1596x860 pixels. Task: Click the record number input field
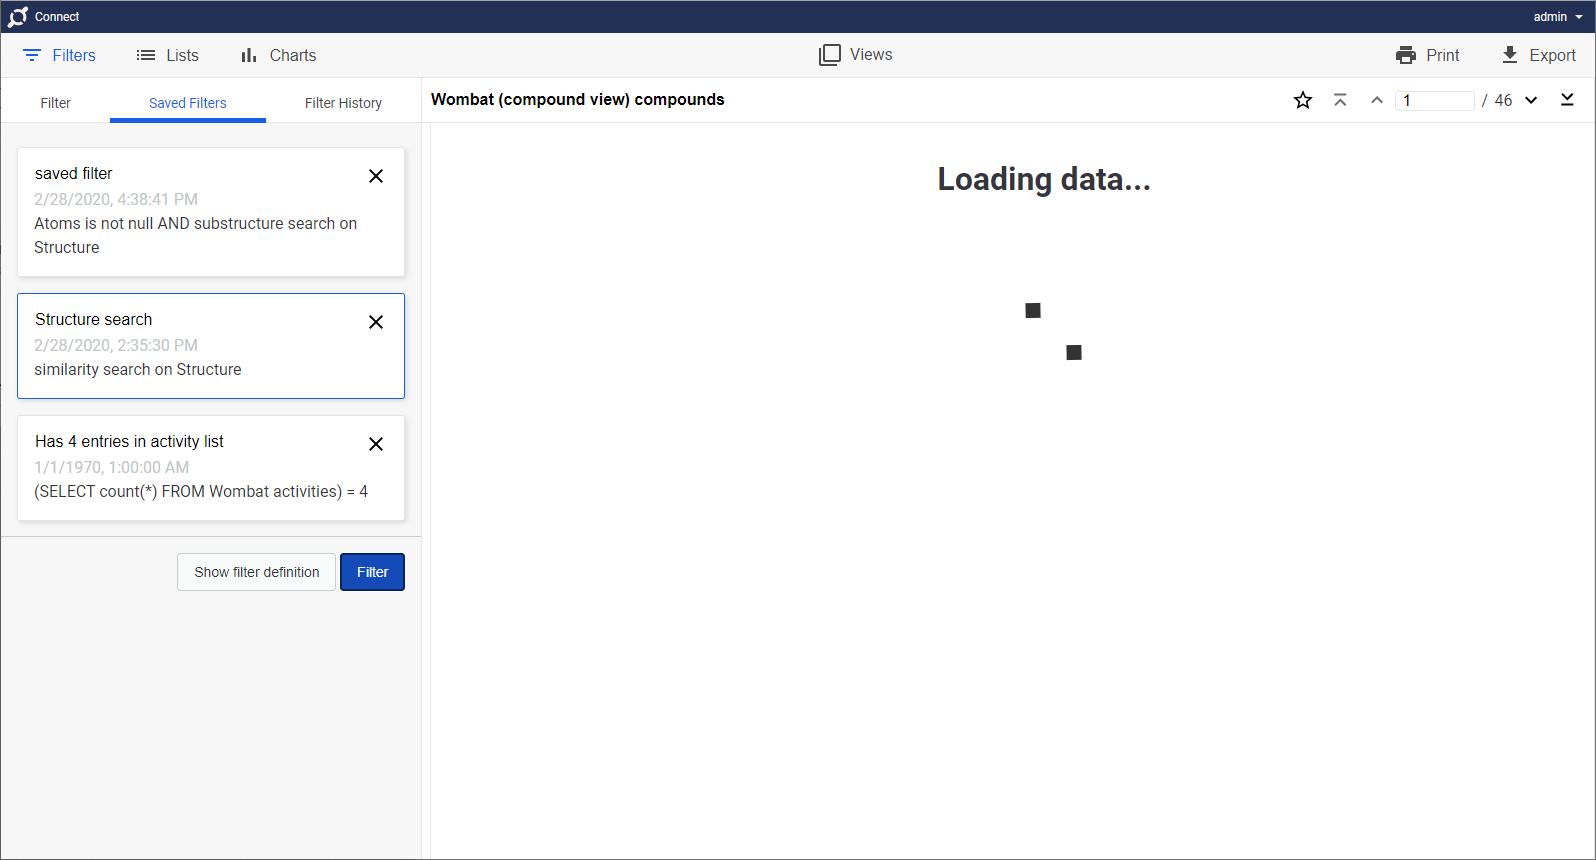click(x=1435, y=100)
